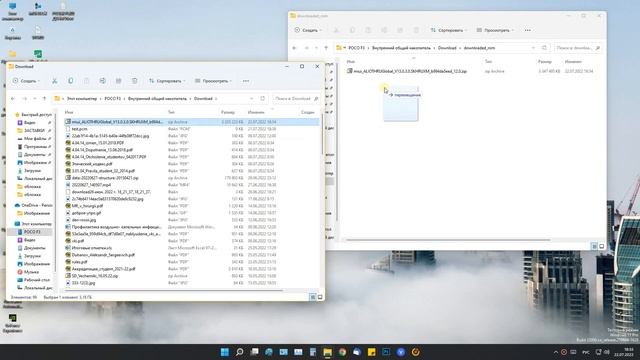Screen dimensions: 640x360
Task: Switch Download window to large icons view
Action: pyautogui.click(x=320, y=297)
